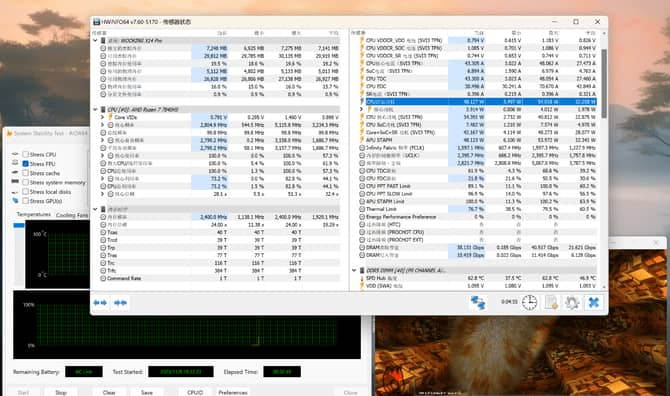Select the Energy Performance Preference row

[x=477, y=217]
